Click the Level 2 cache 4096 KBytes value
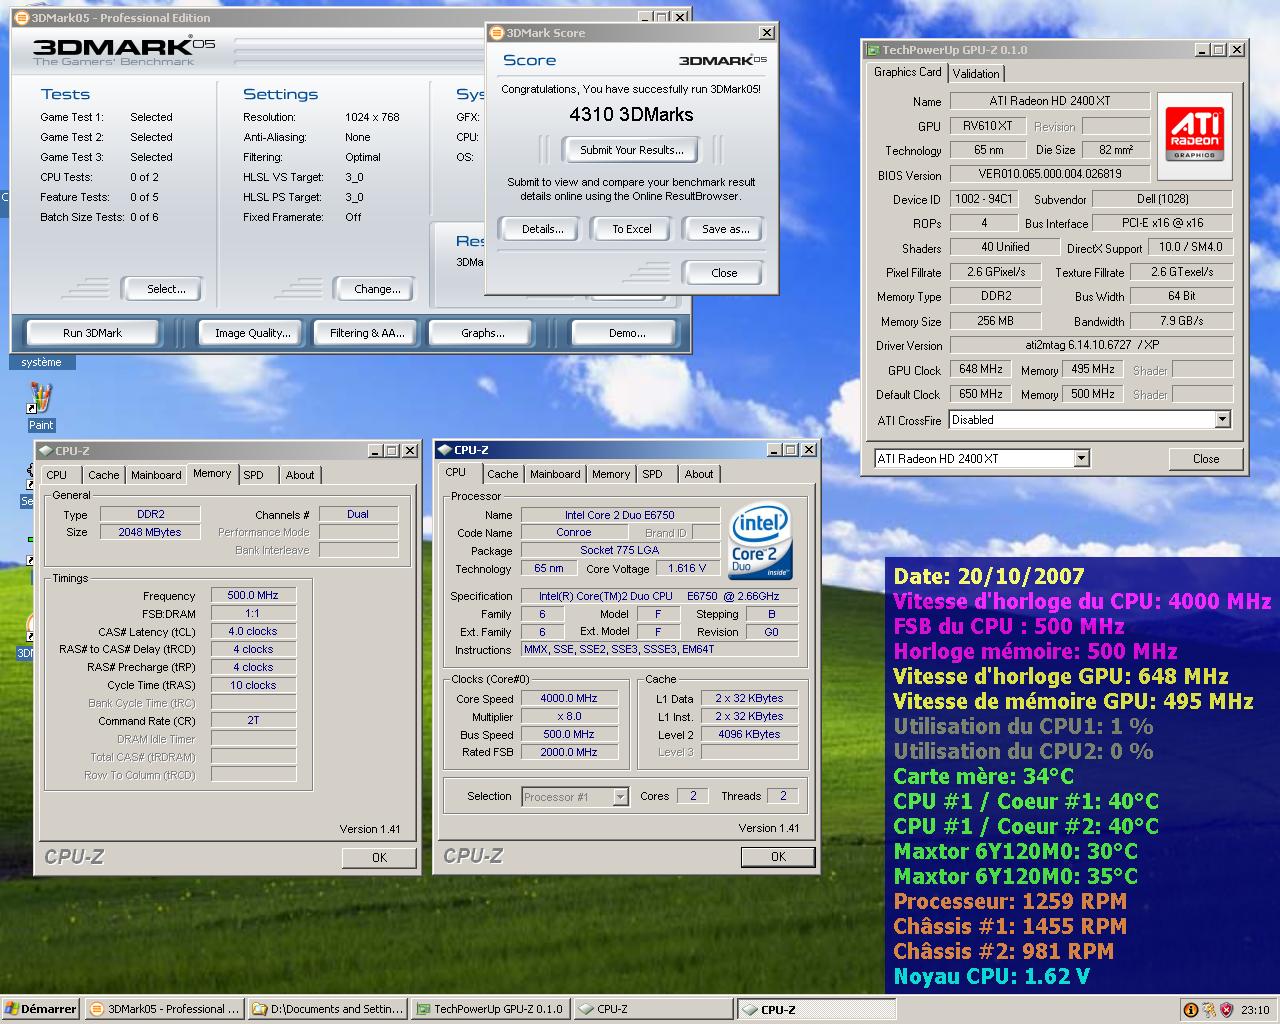The height and width of the screenshot is (1024, 1280). 749,734
